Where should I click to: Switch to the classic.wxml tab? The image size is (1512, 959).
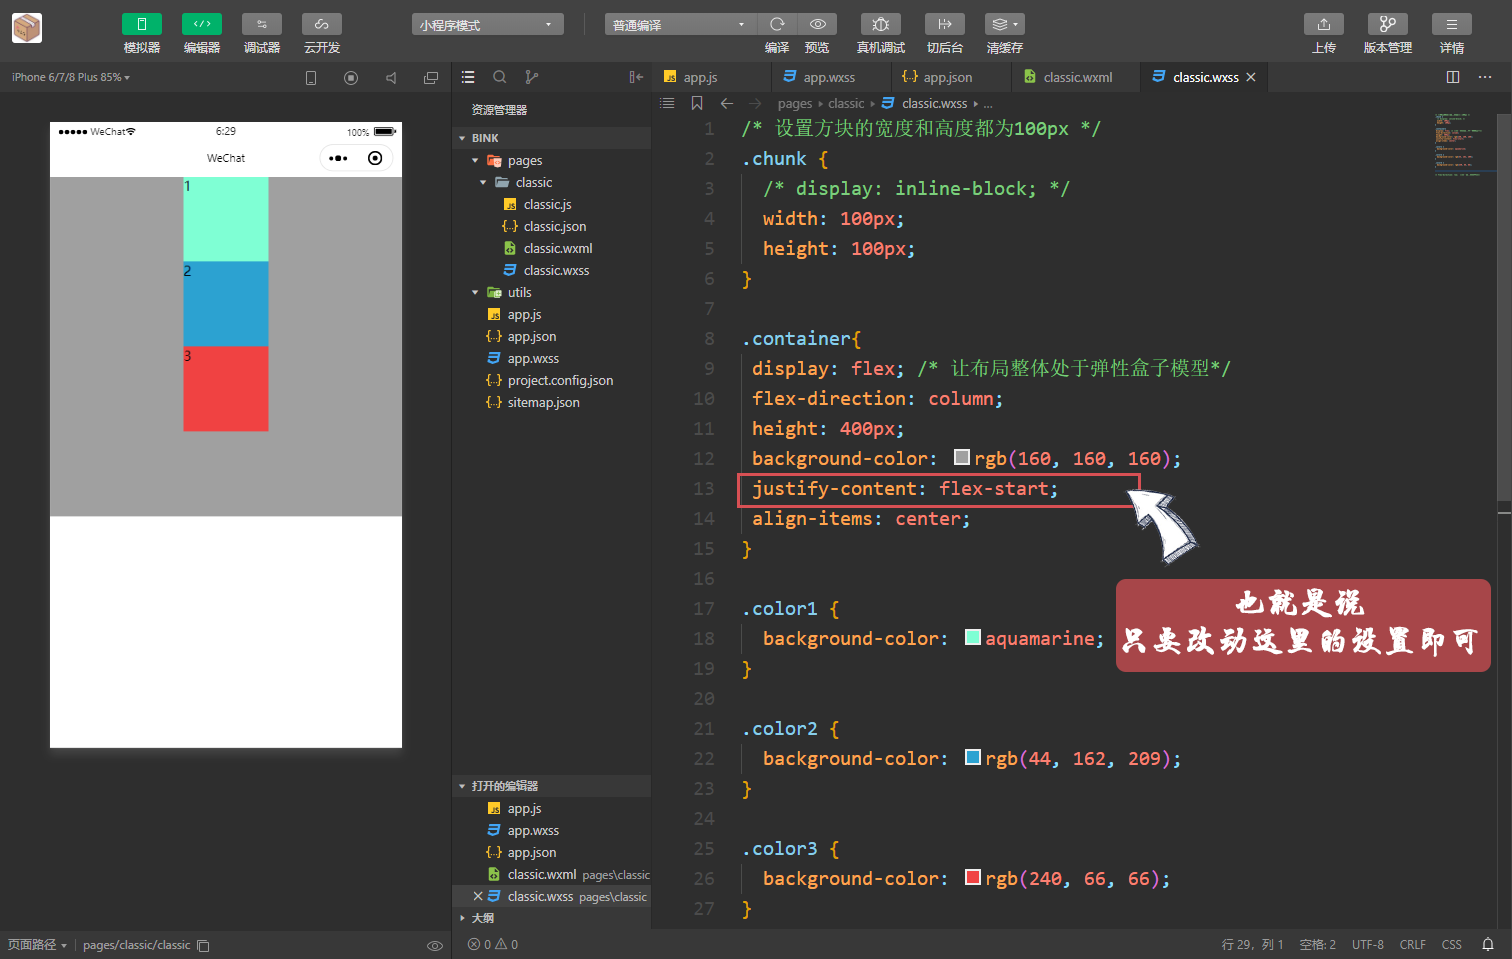[x=1075, y=75]
